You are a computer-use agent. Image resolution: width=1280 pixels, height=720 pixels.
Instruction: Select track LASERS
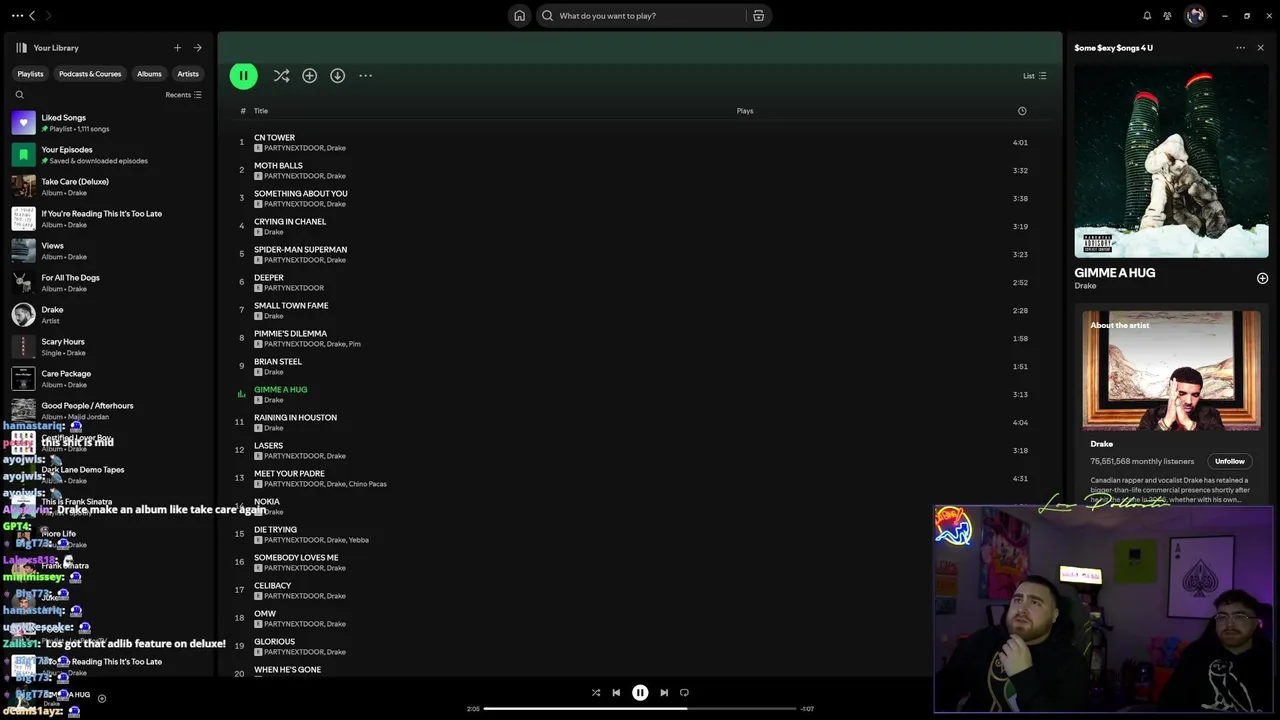(640, 450)
